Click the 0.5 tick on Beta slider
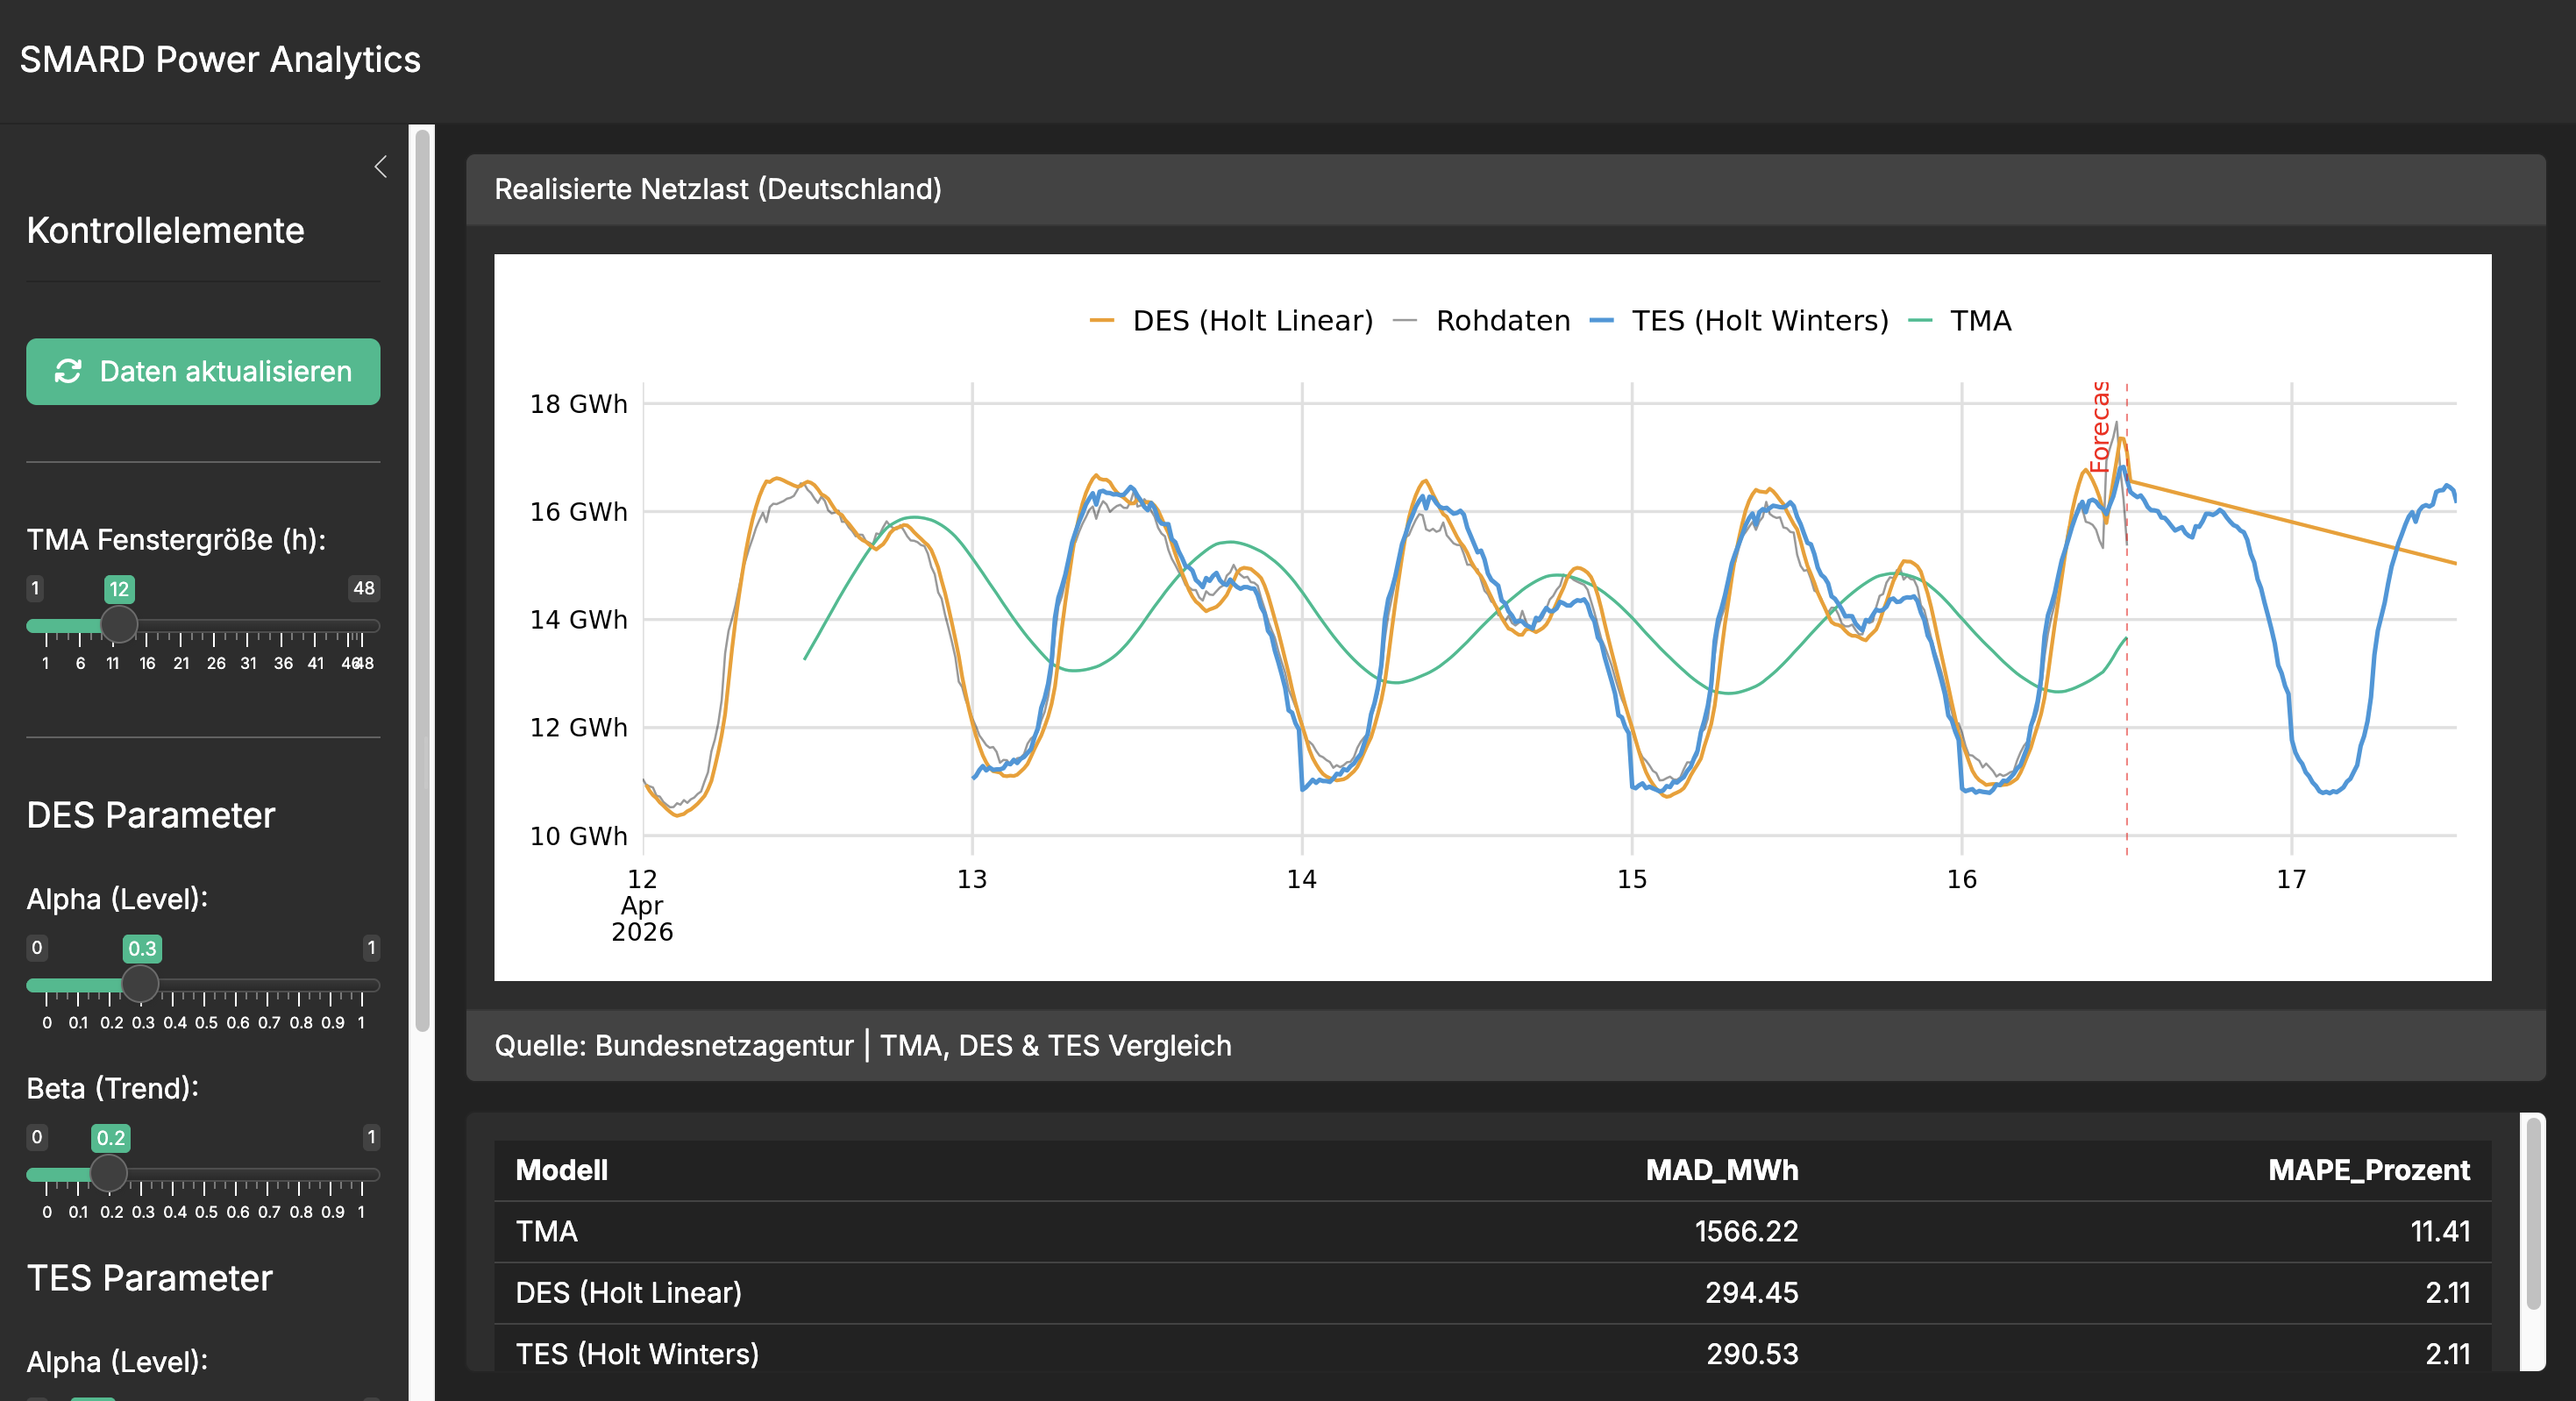The image size is (2576, 1401). (x=206, y=1212)
